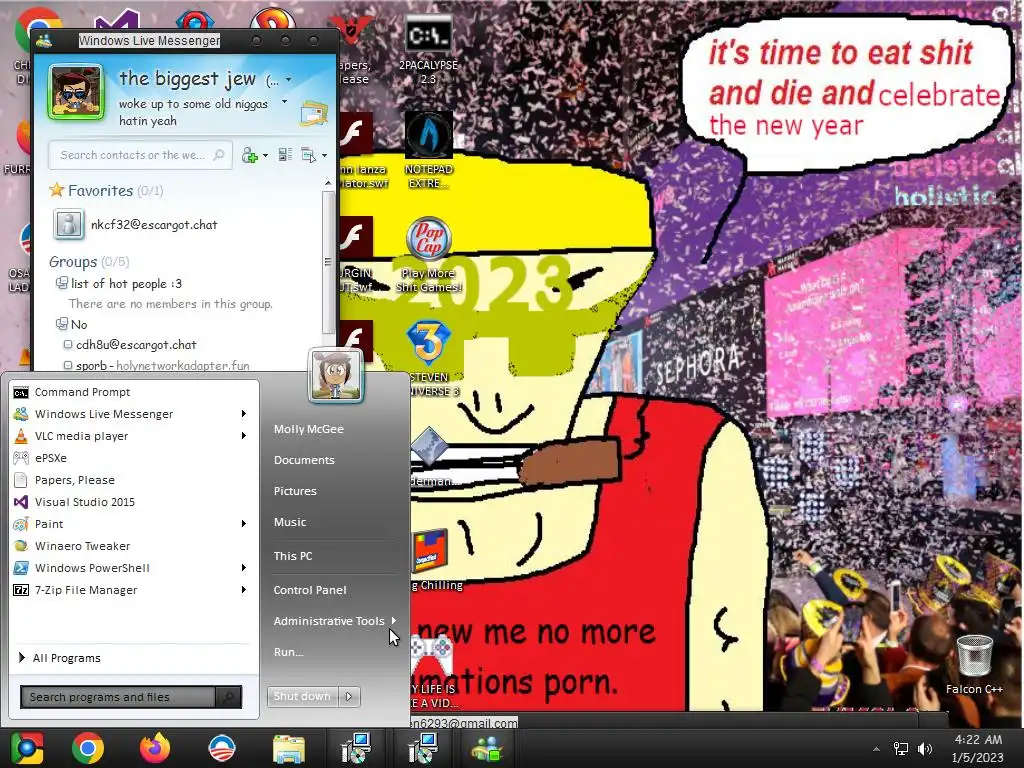Screen dimensions: 1024x768
Task: Click Run... in the Start menu
Action: coord(288,652)
